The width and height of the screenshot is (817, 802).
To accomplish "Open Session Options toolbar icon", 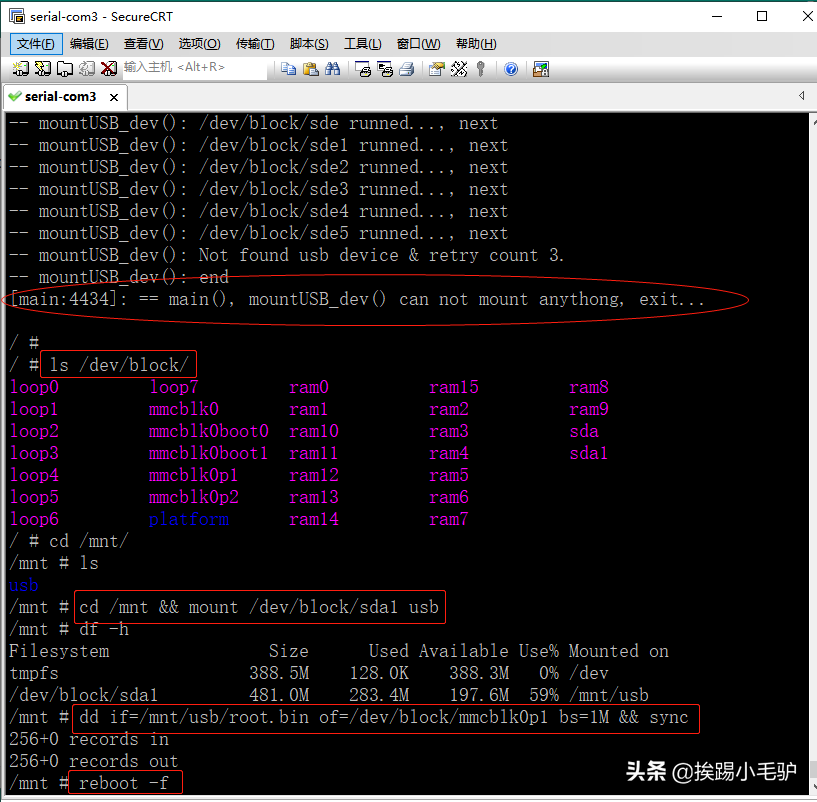I will pyautogui.click(x=437, y=69).
